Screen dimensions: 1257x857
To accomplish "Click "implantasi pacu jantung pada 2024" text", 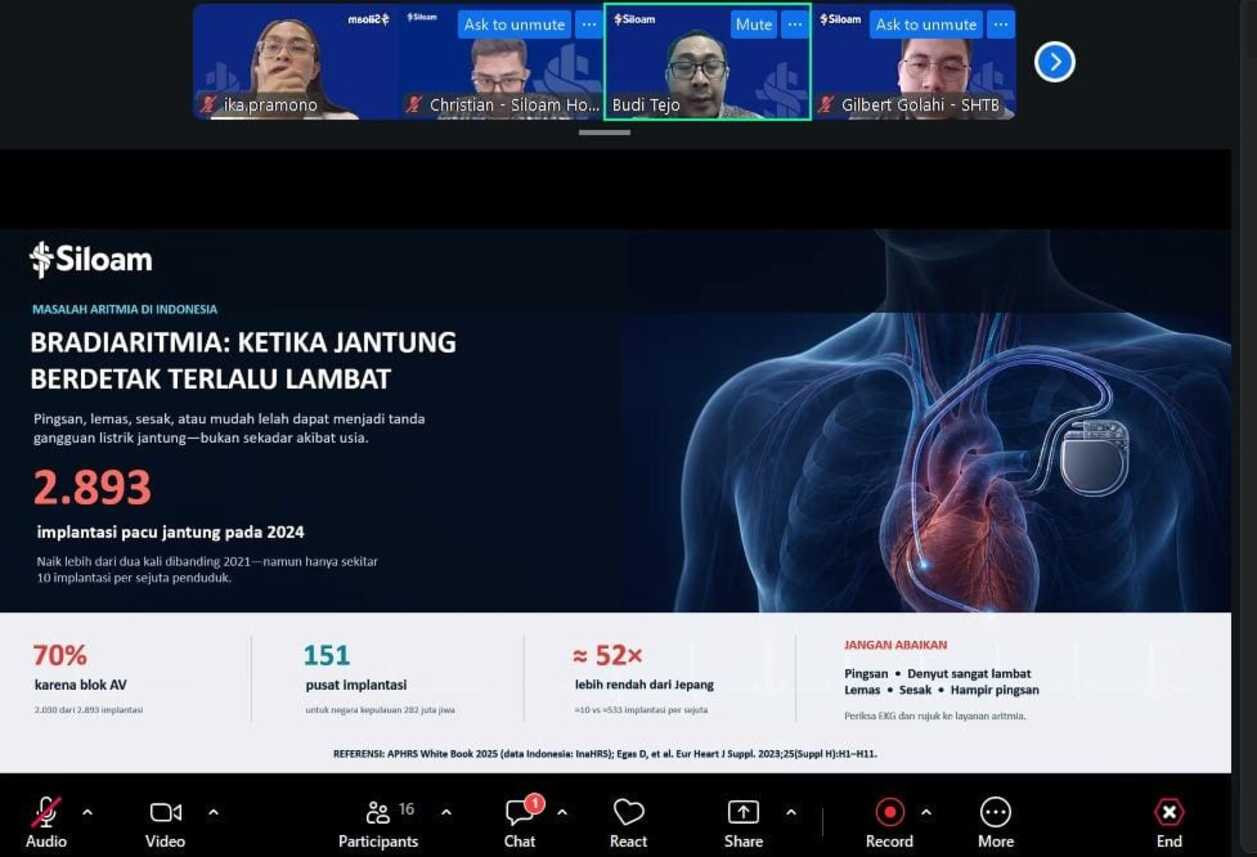I will pos(170,532).
